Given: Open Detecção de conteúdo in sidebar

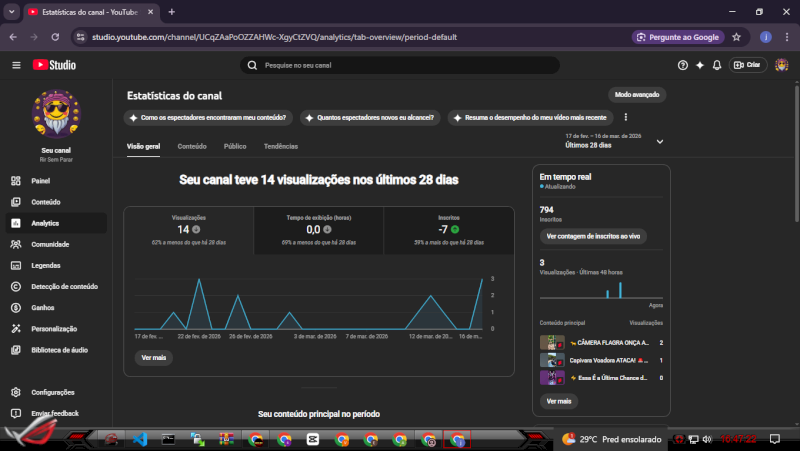Looking at the screenshot, I should (x=64, y=286).
